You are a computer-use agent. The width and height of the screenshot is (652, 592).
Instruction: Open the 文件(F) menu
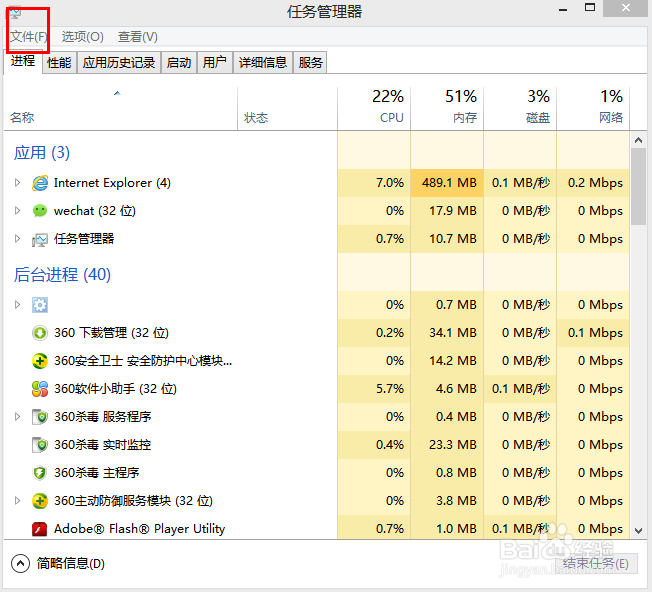[29, 37]
